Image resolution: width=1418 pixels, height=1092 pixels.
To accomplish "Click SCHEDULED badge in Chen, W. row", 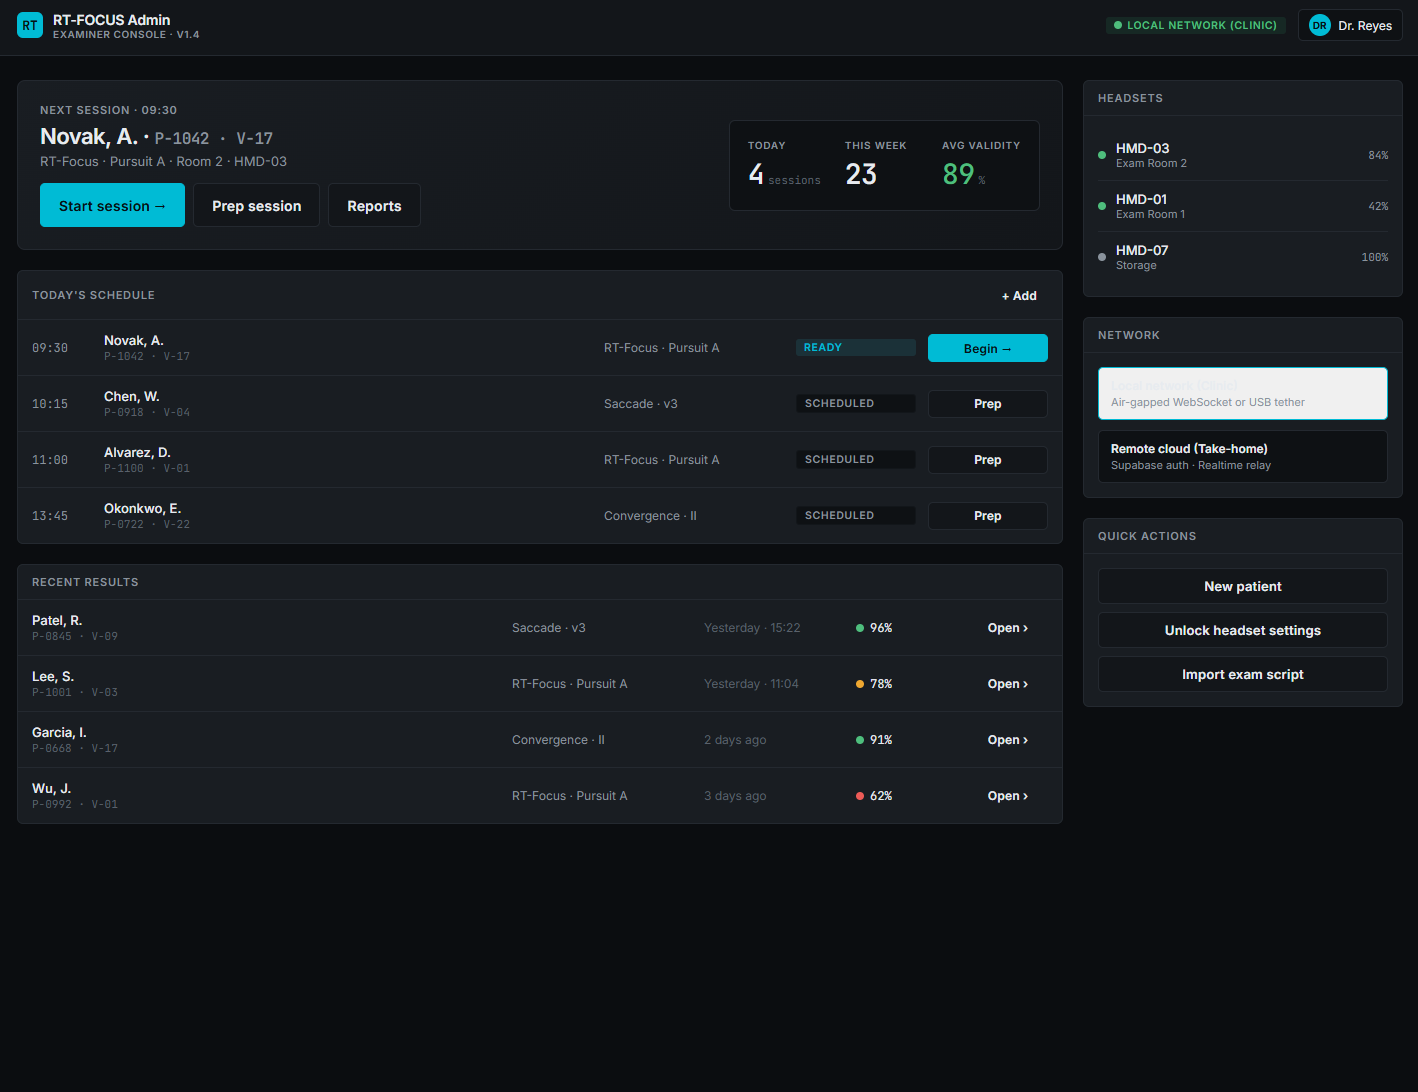I will (x=855, y=403).
